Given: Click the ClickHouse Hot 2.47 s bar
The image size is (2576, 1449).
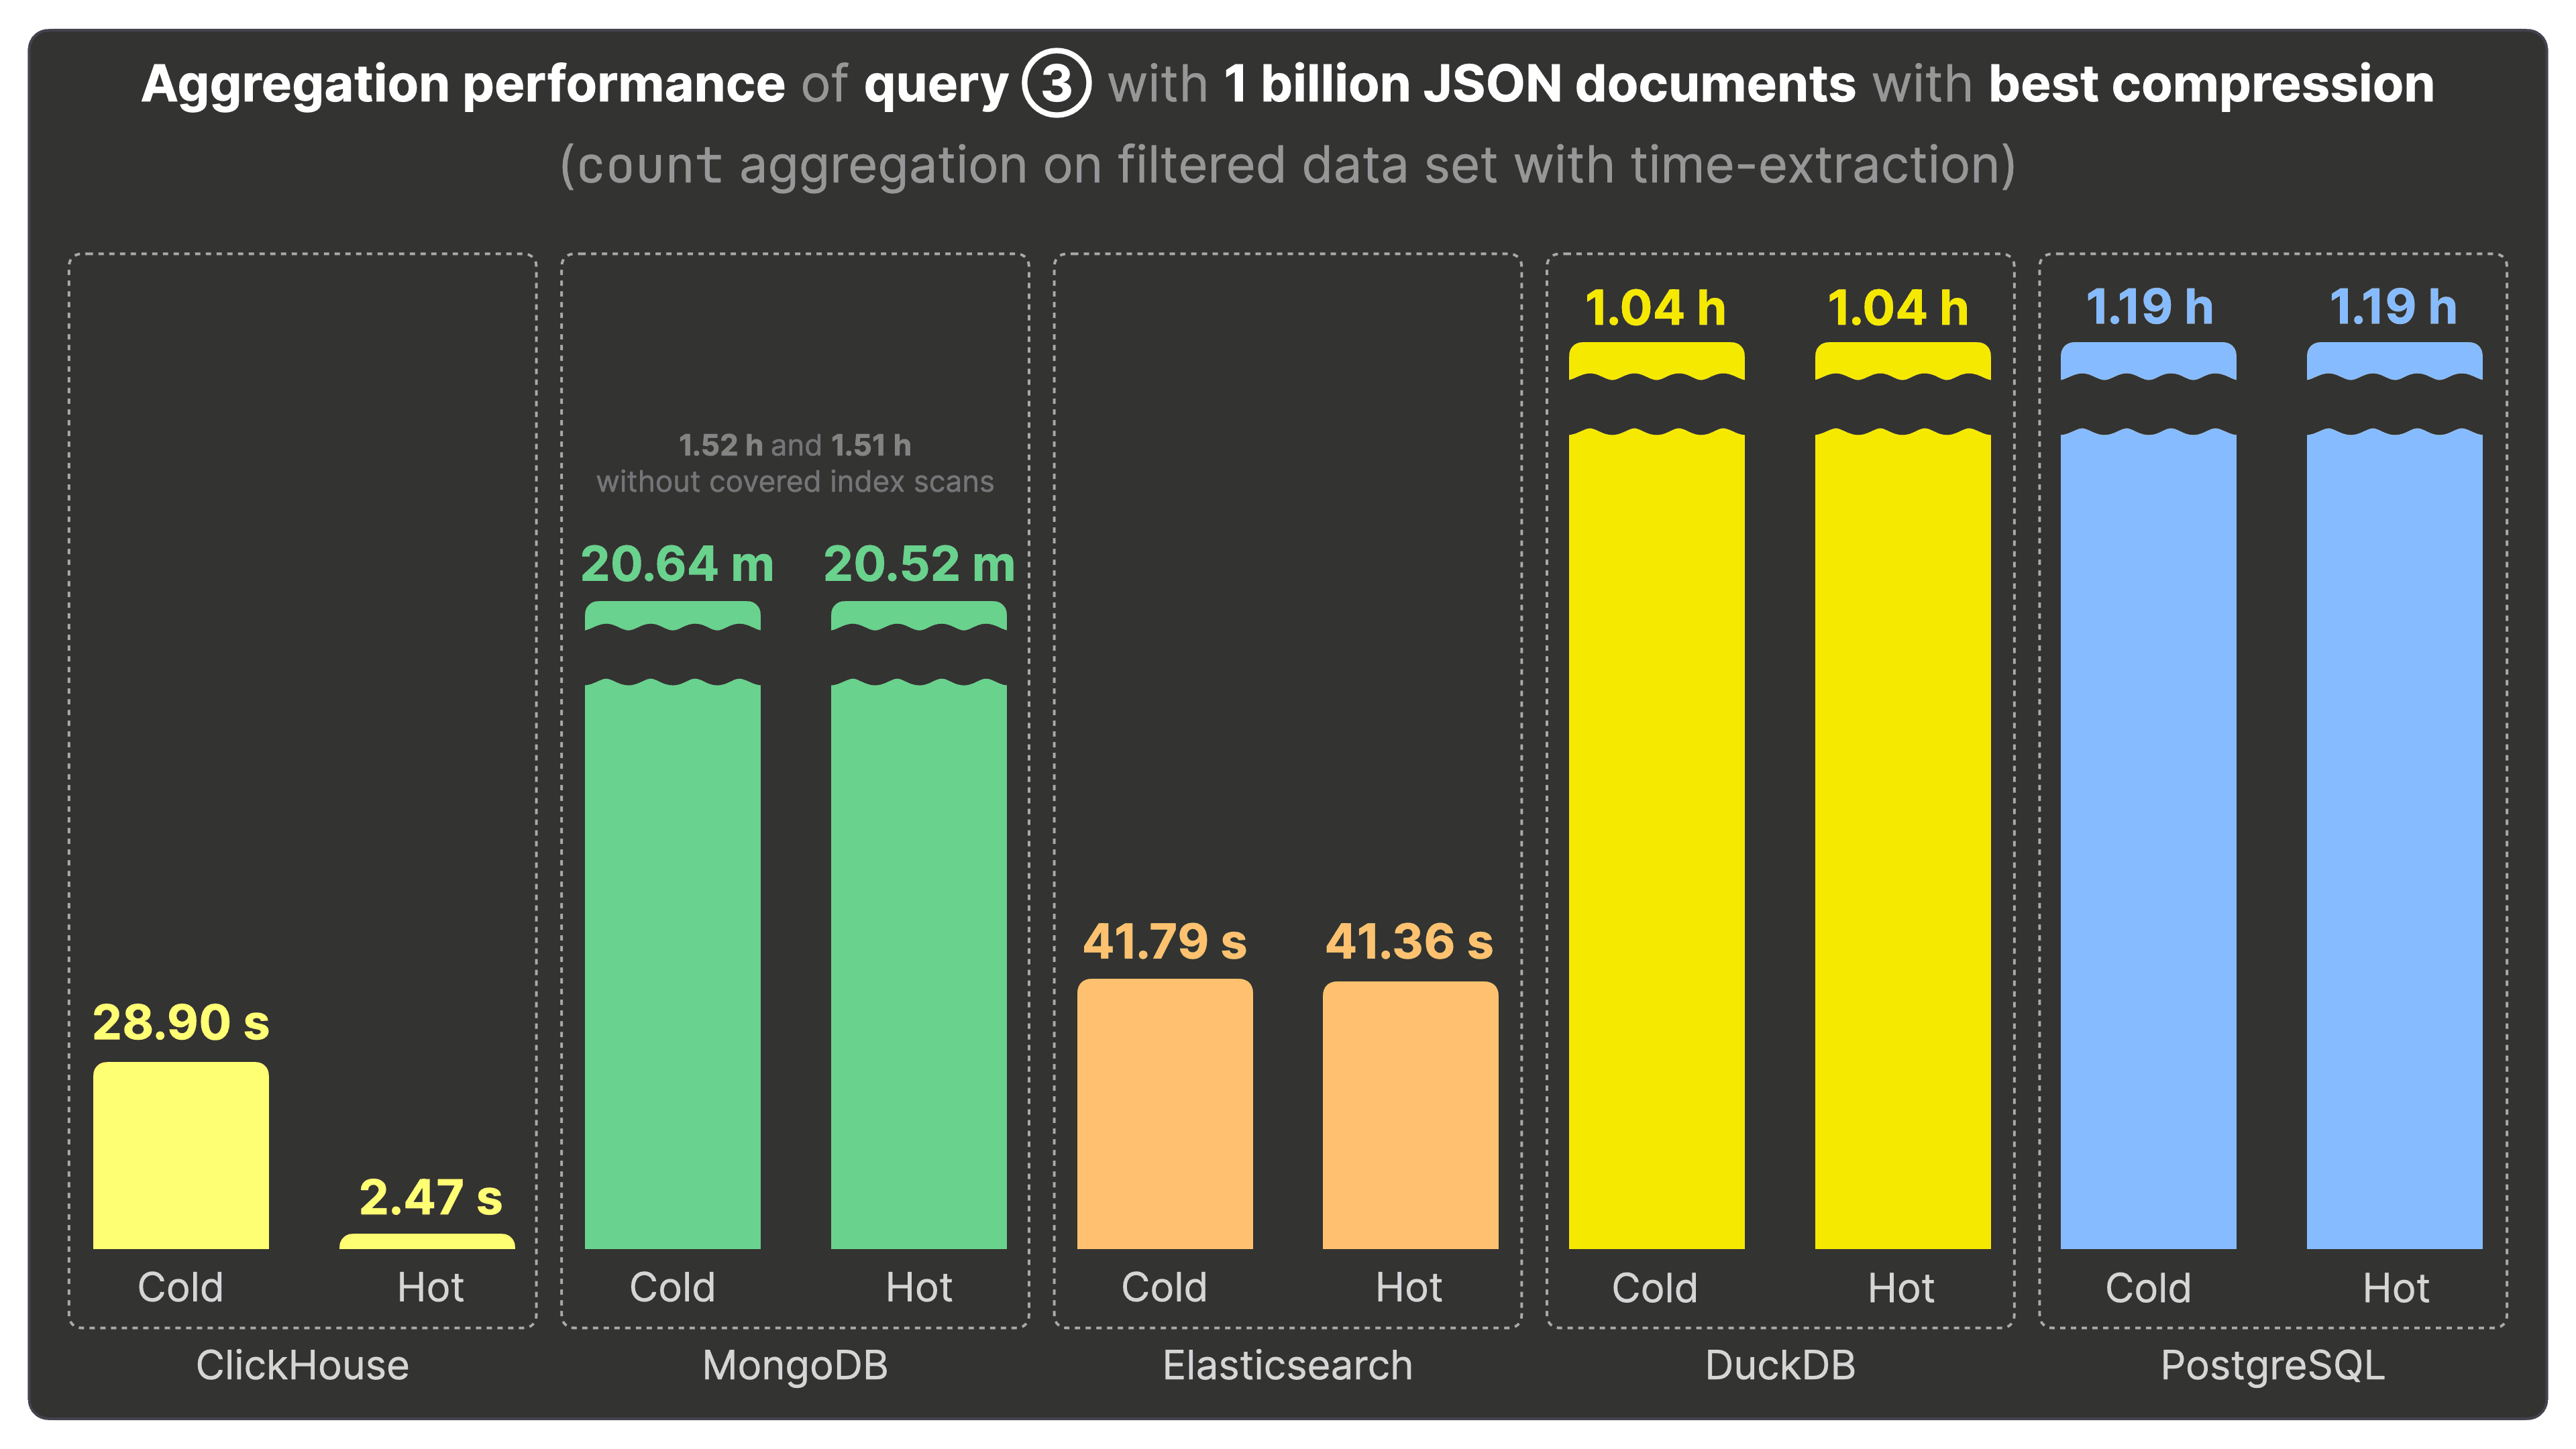Looking at the screenshot, I should point(427,1242).
